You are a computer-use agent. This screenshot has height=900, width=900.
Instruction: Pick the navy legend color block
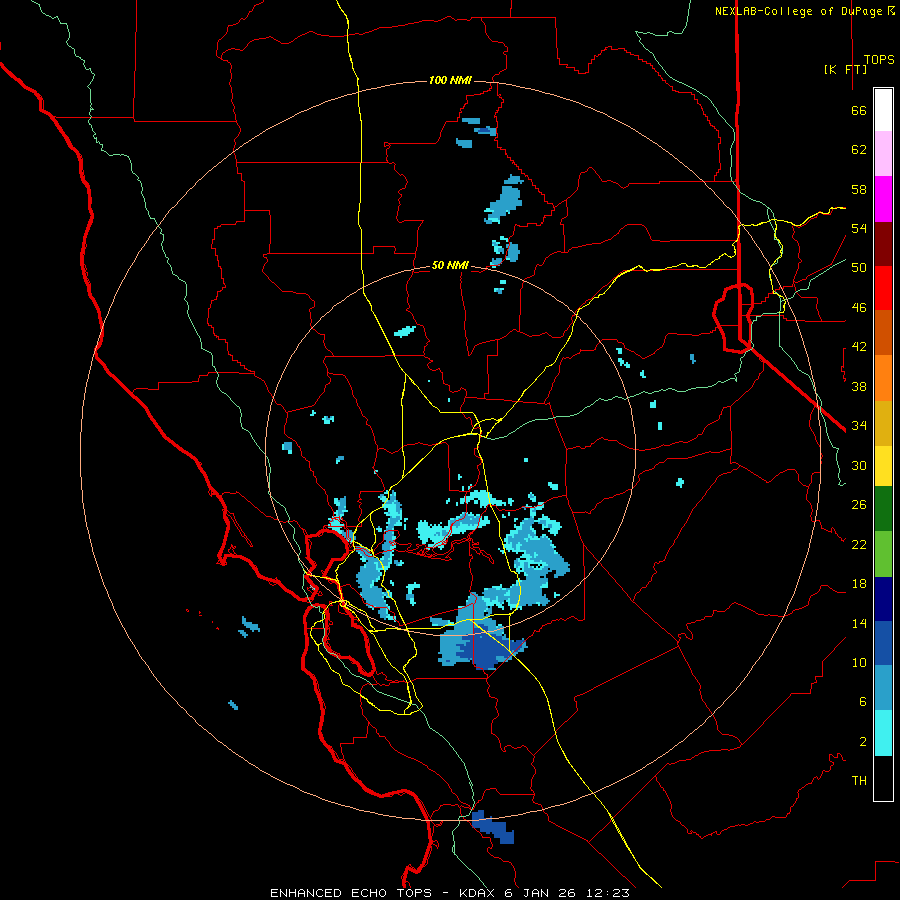tap(883, 599)
